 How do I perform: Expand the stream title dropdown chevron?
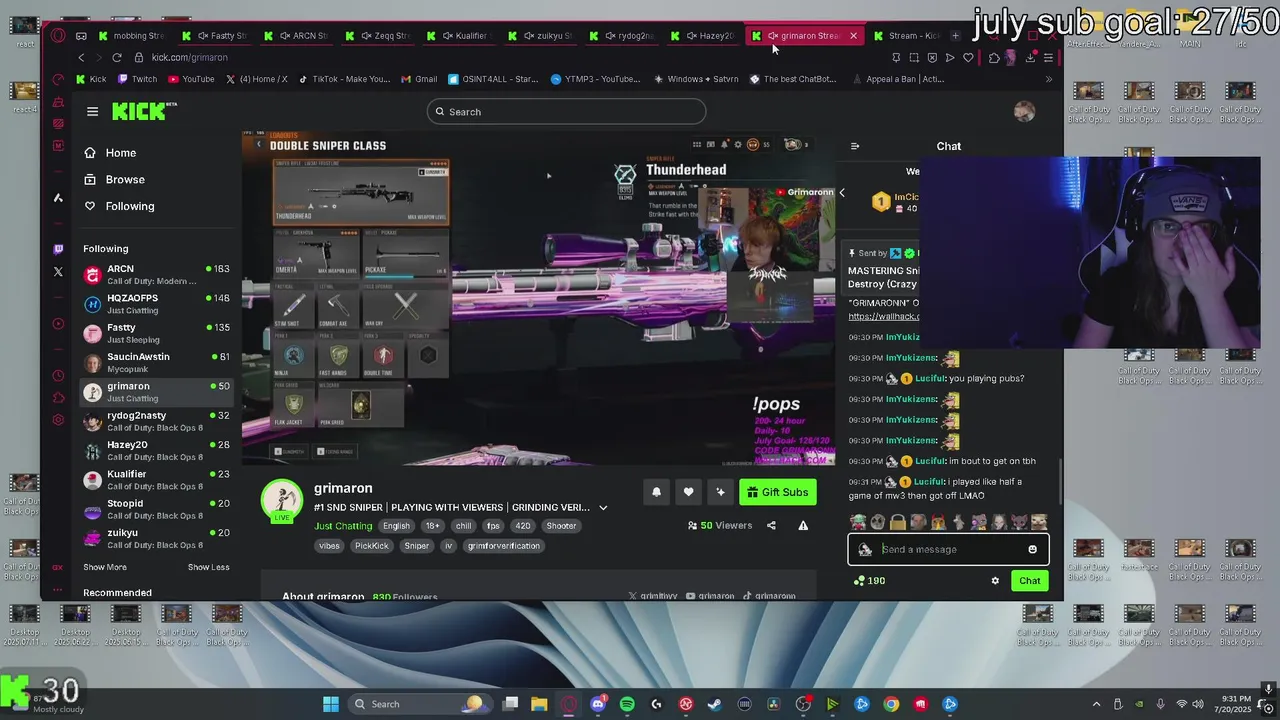pyautogui.click(x=603, y=508)
